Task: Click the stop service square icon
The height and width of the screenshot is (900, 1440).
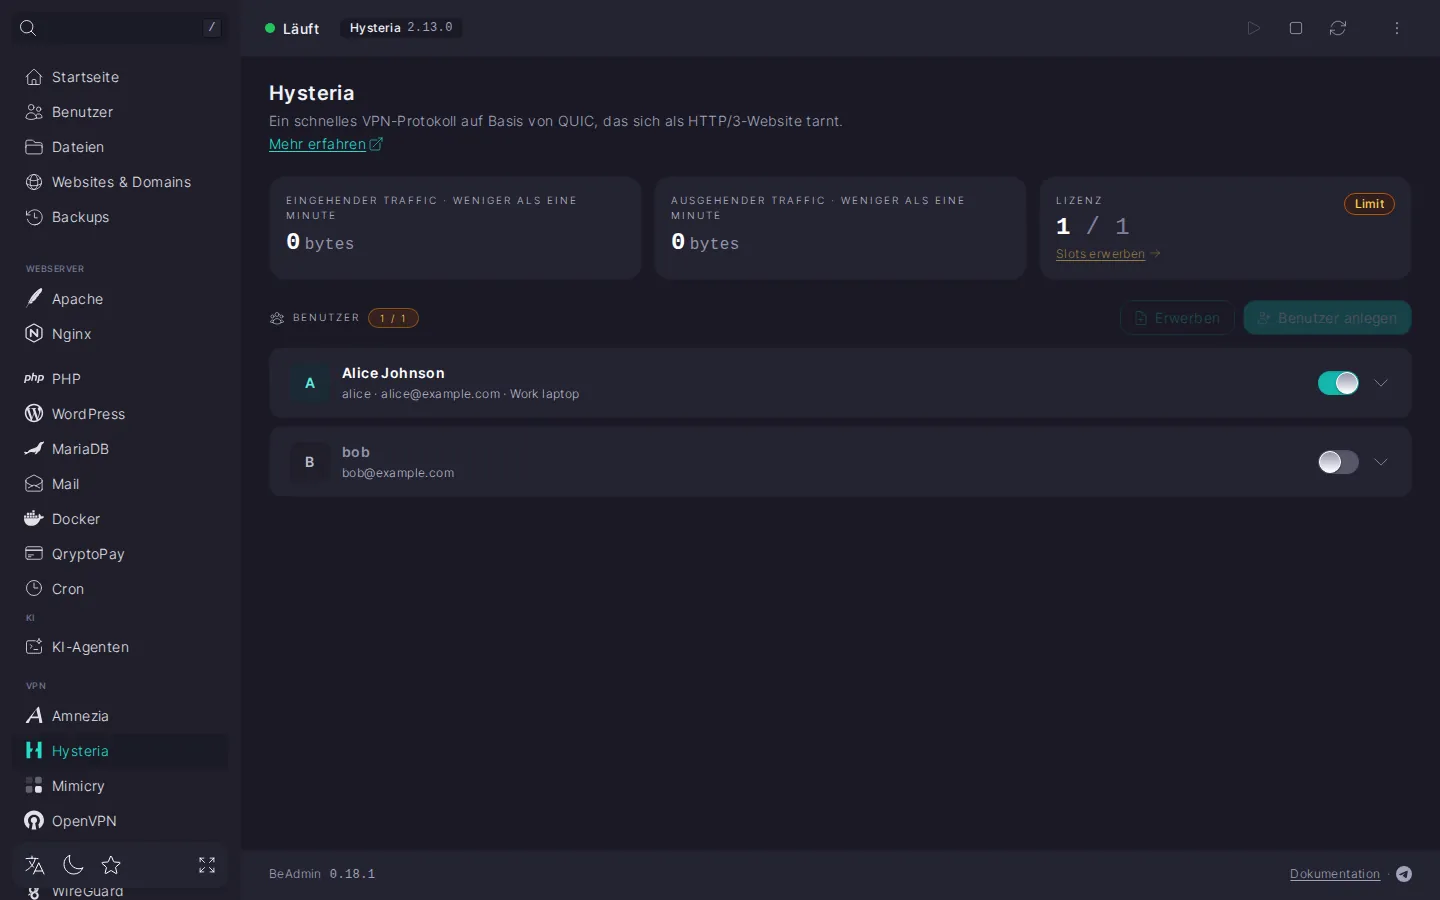Action: pos(1296,28)
